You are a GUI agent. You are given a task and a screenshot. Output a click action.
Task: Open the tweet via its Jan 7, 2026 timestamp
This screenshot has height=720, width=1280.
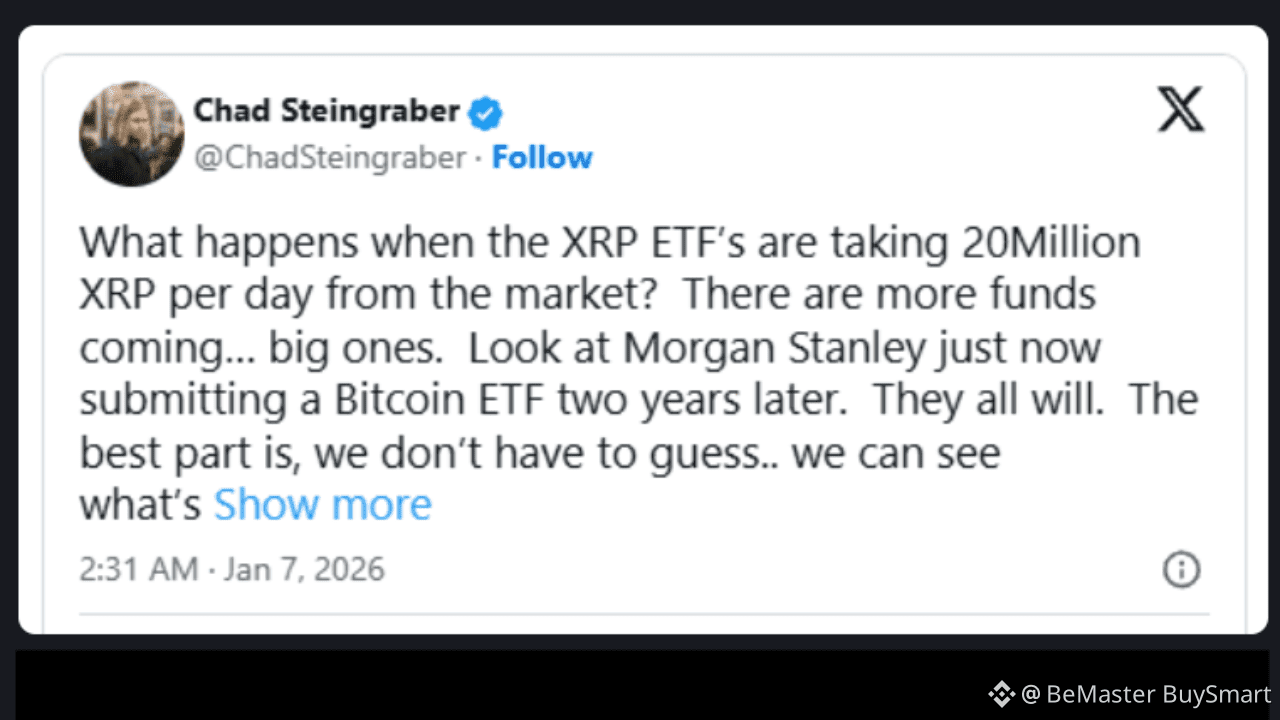(303, 568)
